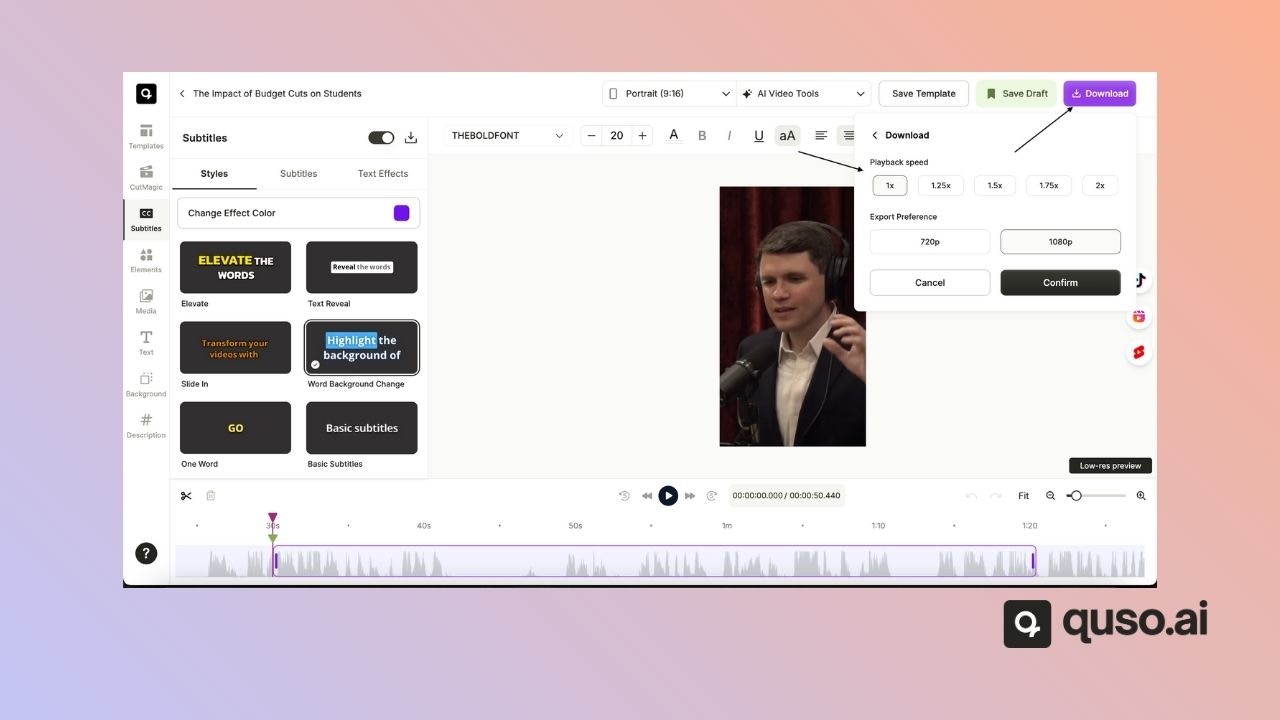1280x720 pixels.
Task: Open the Portrait (9:16) aspect dropdown
Action: coord(669,94)
